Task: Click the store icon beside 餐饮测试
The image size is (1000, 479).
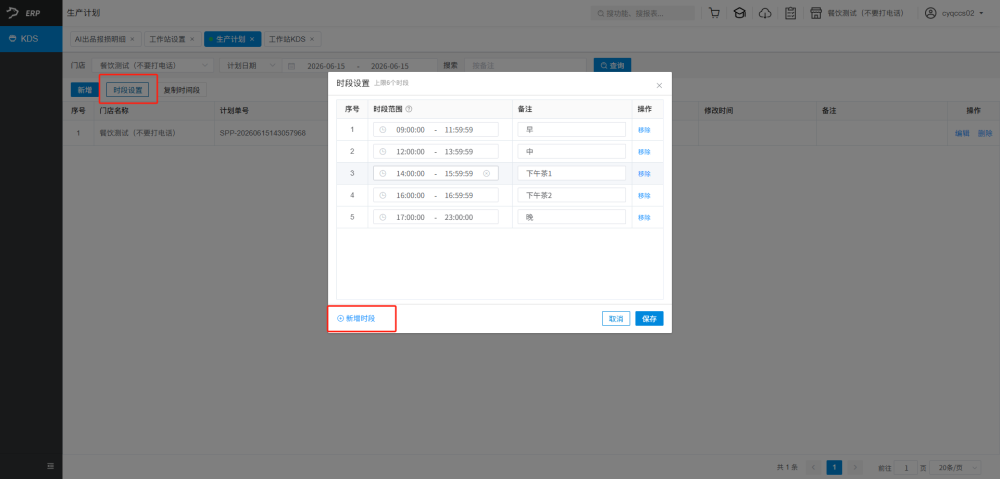Action: (816, 13)
